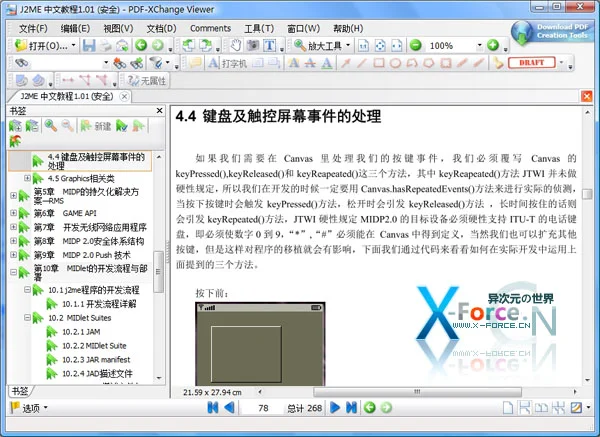Open the 工具(T) menu
This screenshot has height=437, width=600.
pos(259,28)
